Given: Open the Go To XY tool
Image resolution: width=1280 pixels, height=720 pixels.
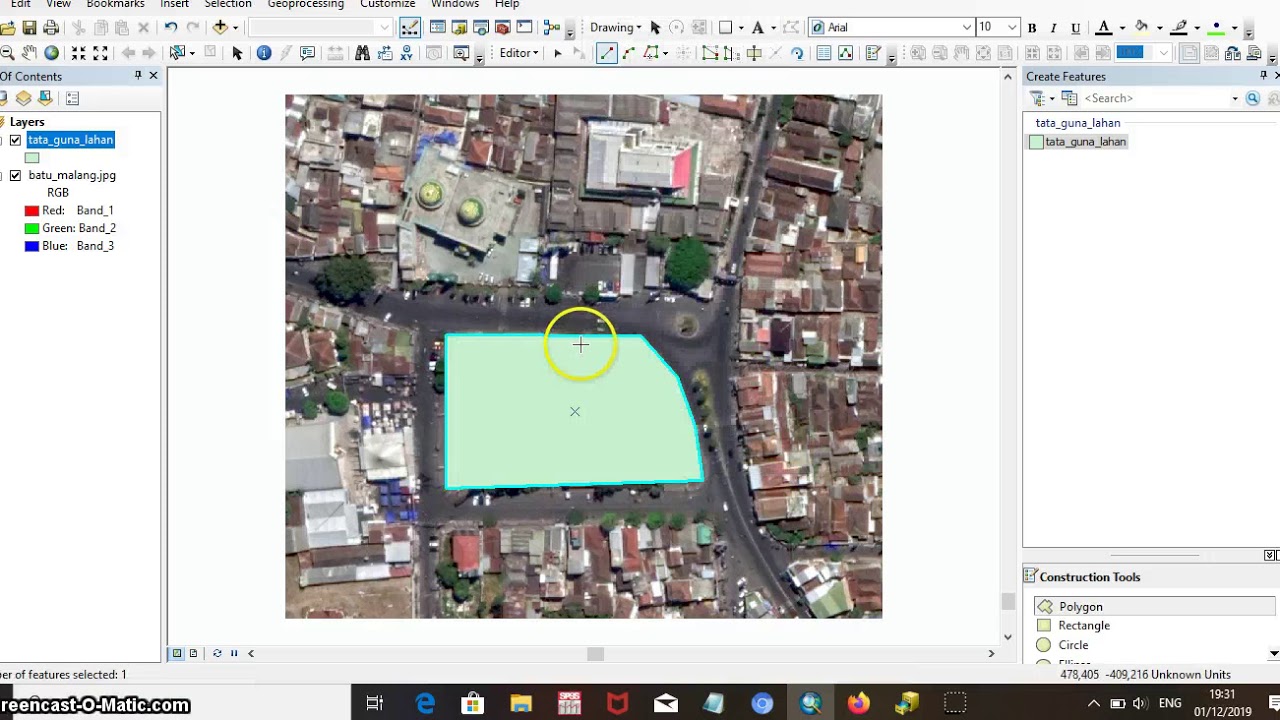Looking at the screenshot, I should [407, 53].
